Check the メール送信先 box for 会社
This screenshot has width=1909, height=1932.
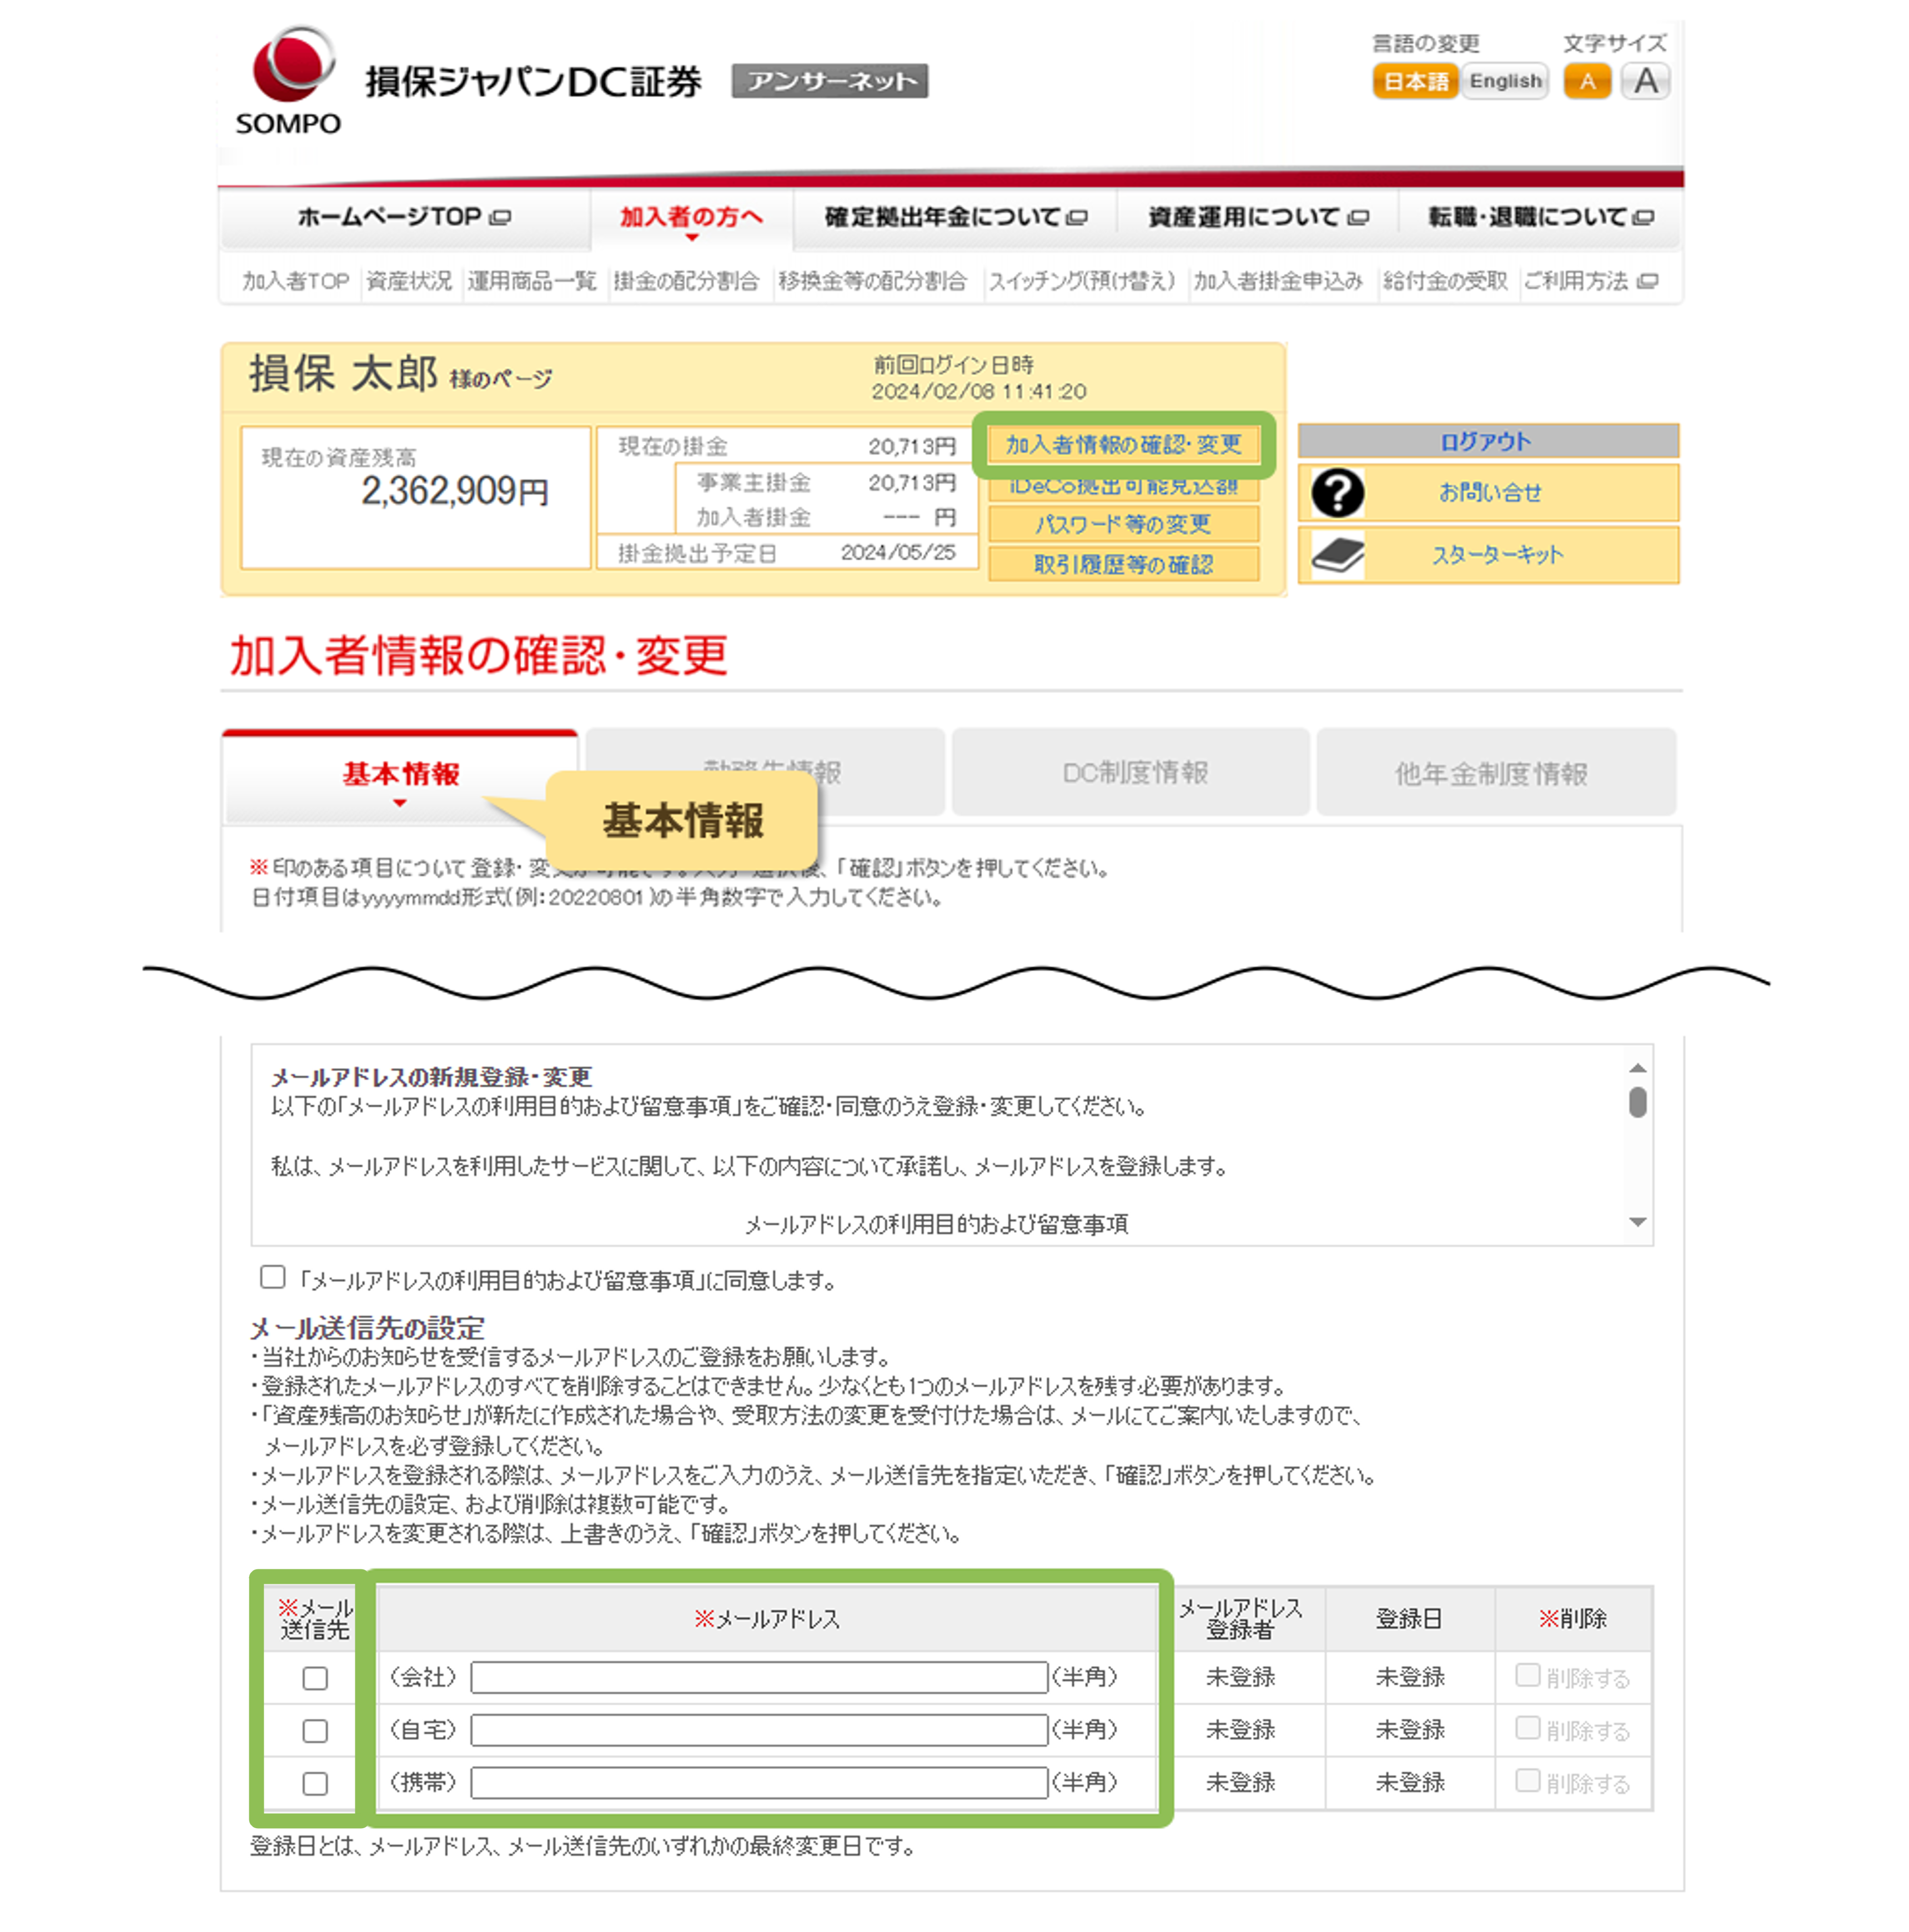(315, 1678)
